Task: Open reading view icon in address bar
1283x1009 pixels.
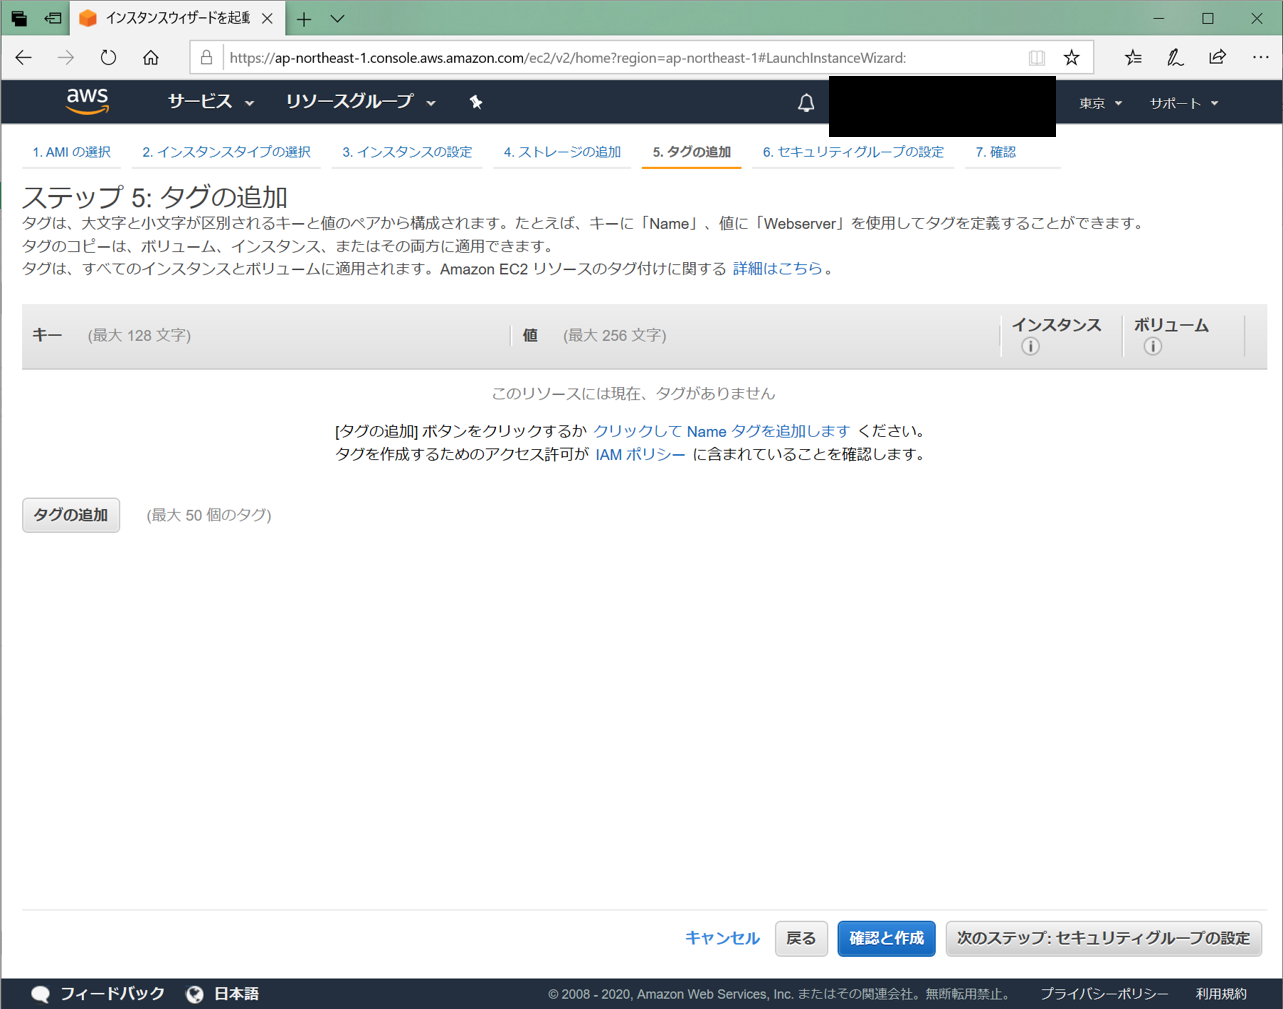Action: point(1037,58)
